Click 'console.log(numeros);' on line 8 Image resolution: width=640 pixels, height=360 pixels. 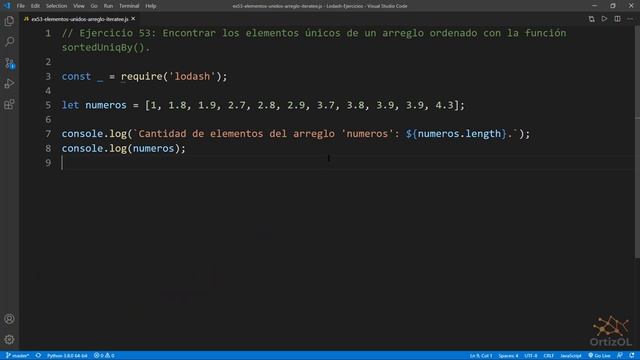[123, 148]
